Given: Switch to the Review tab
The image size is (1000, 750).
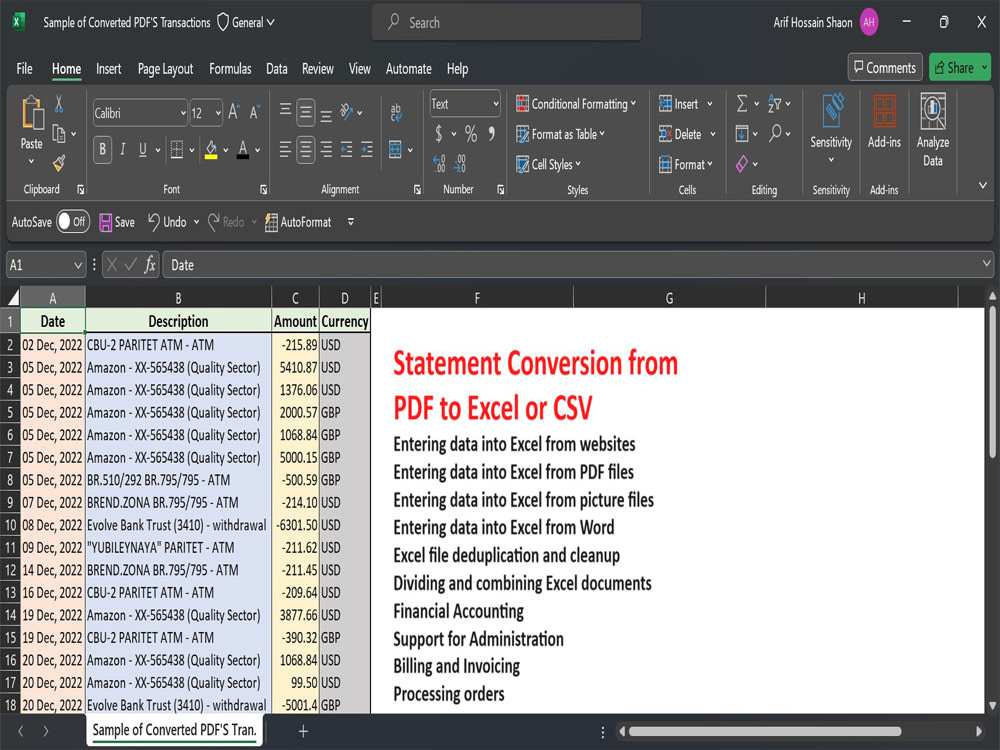Looking at the screenshot, I should [x=318, y=68].
